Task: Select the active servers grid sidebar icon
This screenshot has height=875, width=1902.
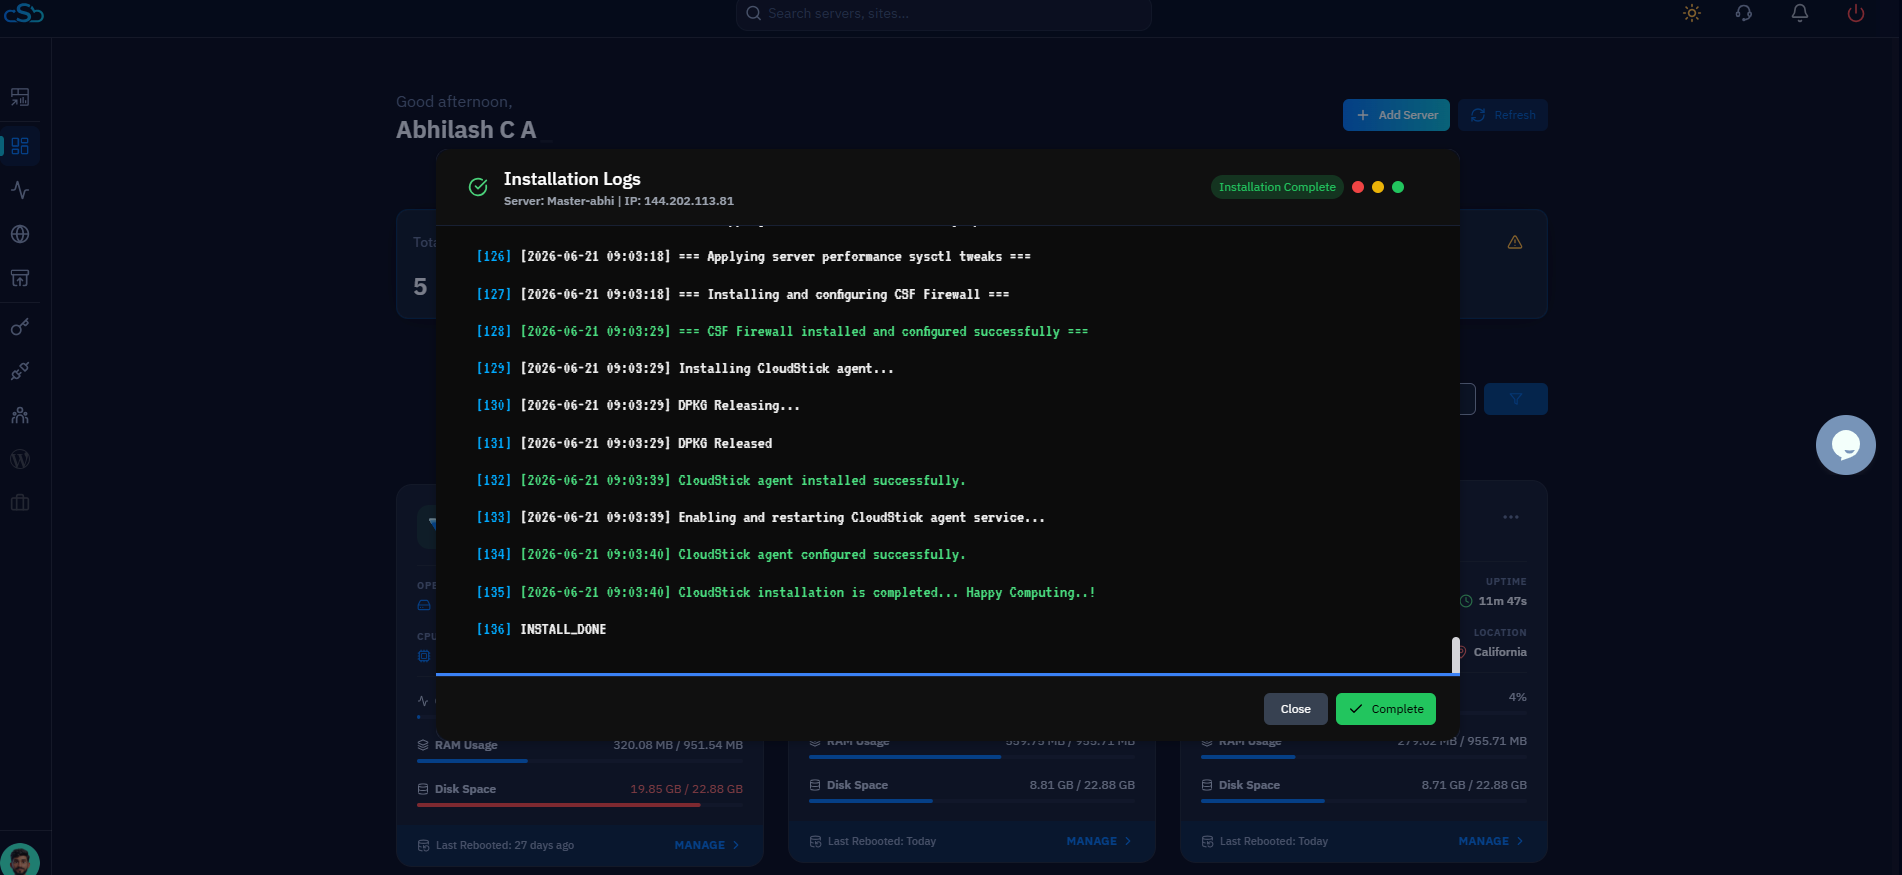Action: pos(20,146)
